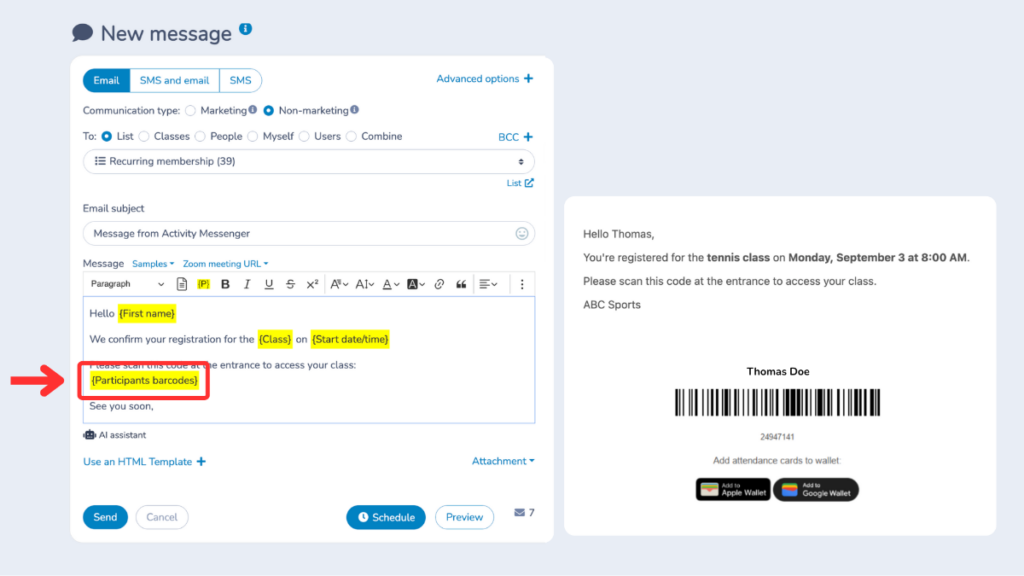Open the Paragraph style dropdown
This screenshot has width=1024, height=576.
125,285
